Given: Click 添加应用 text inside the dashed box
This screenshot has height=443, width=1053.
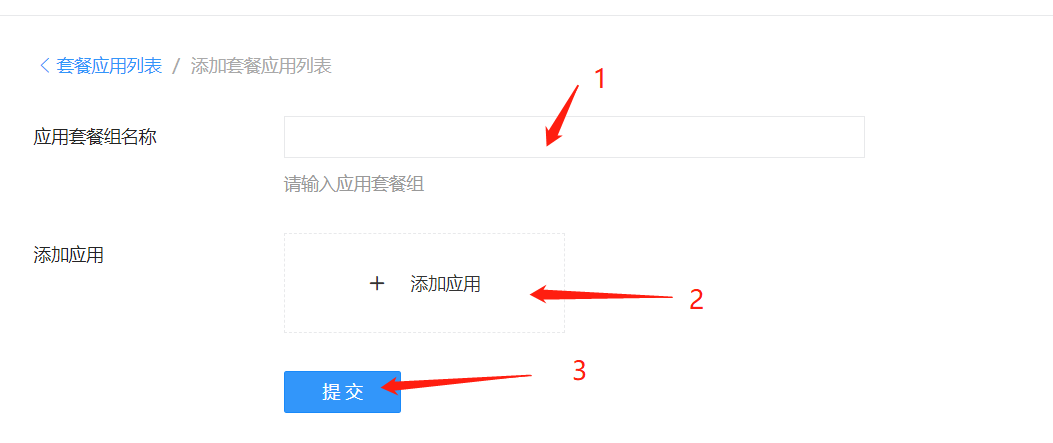Looking at the screenshot, I should 445,284.
